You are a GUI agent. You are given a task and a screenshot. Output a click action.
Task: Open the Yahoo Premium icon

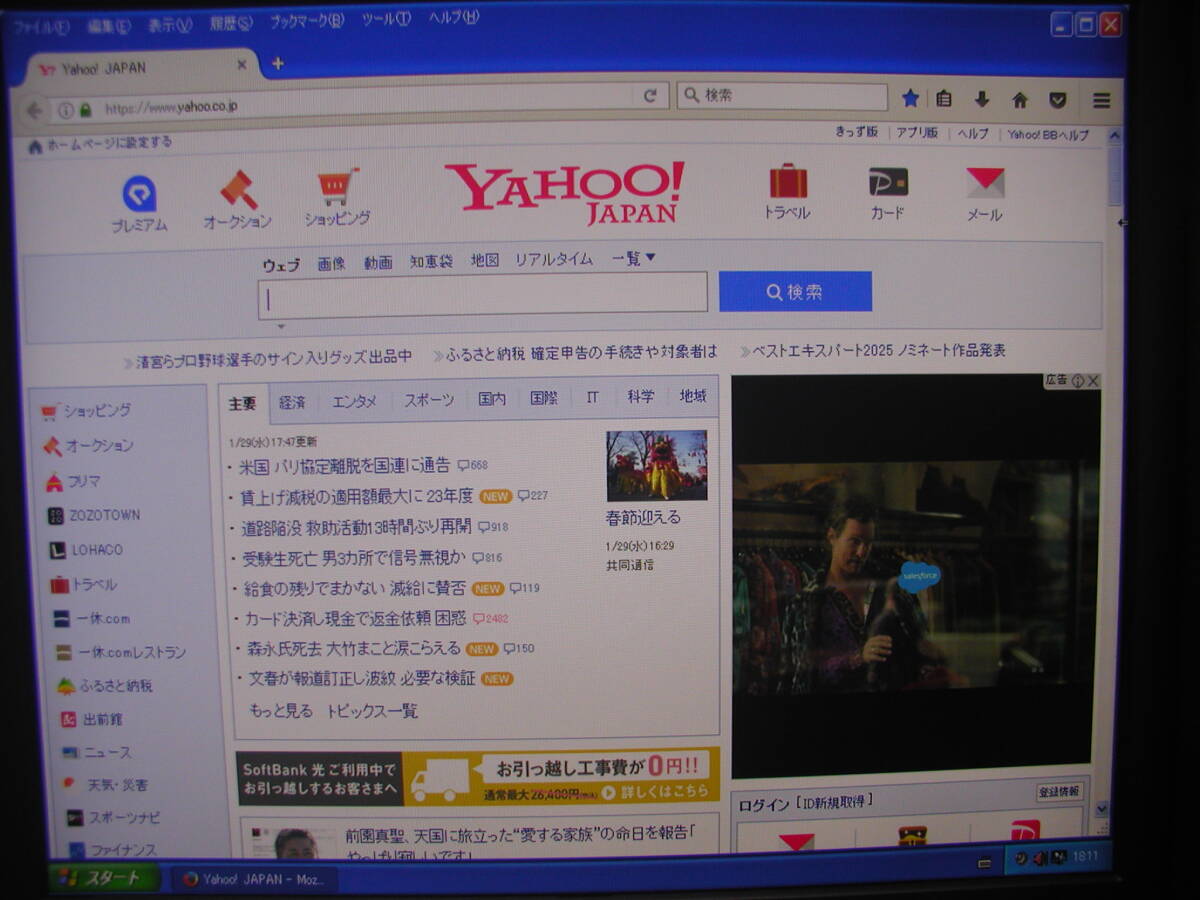point(139,194)
